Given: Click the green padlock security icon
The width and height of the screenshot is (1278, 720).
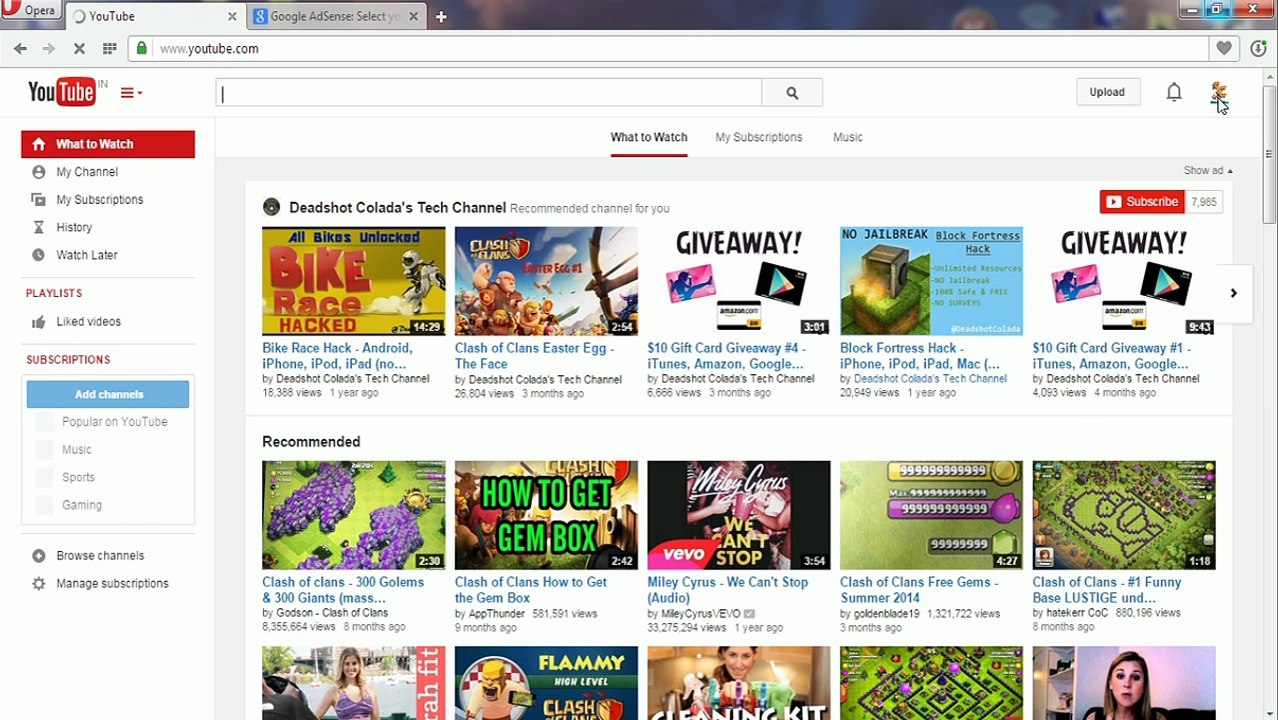Looking at the screenshot, I should (142, 48).
